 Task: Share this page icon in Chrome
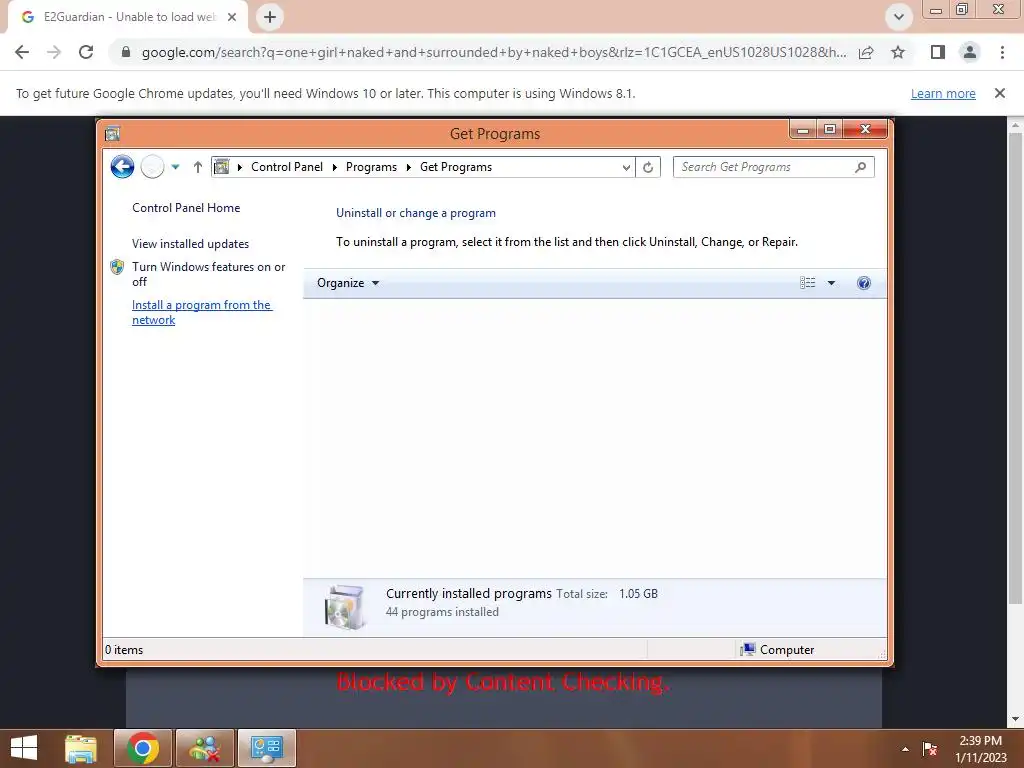pos(866,52)
